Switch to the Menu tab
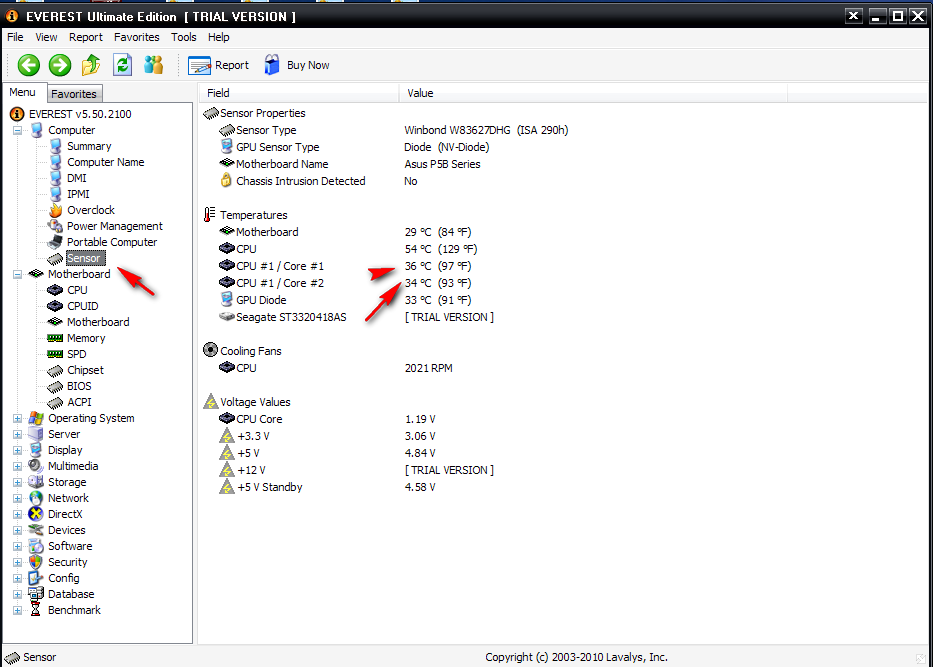This screenshot has width=933, height=667. tap(22, 92)
